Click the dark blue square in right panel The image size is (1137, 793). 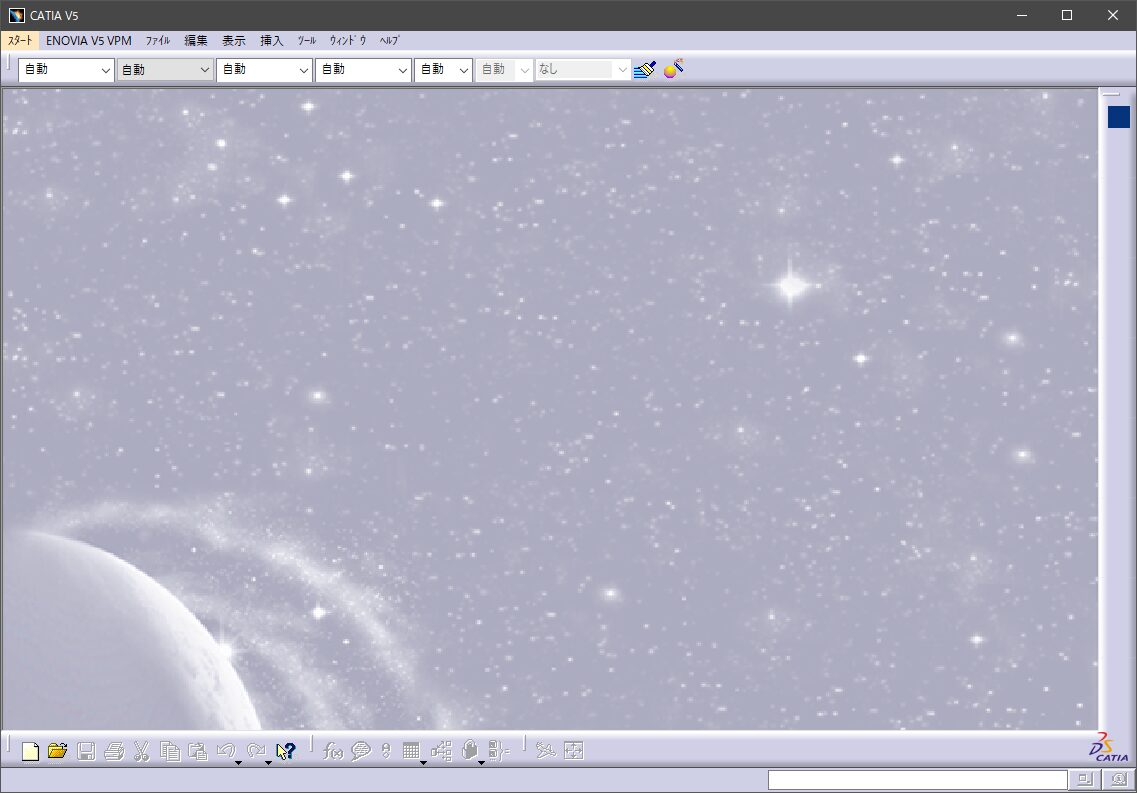pos(1118,117)
